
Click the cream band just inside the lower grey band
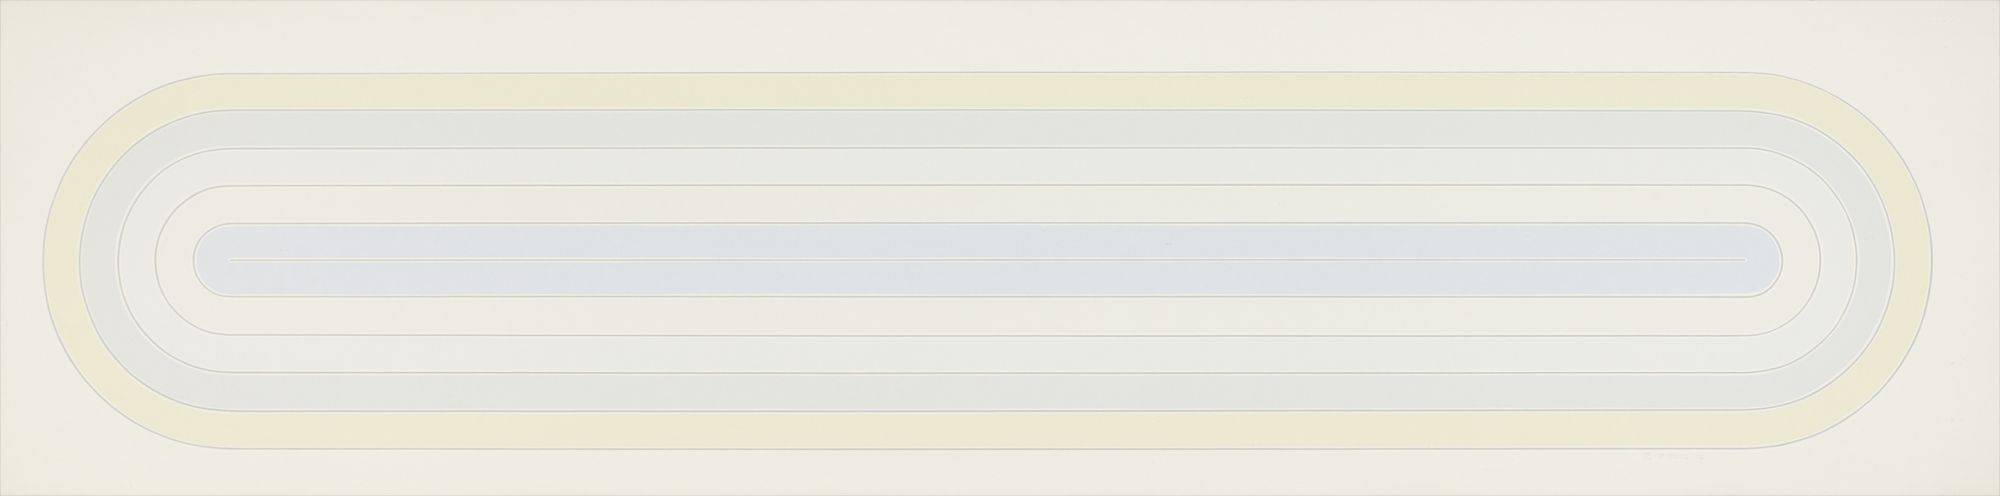[1000, 354]
